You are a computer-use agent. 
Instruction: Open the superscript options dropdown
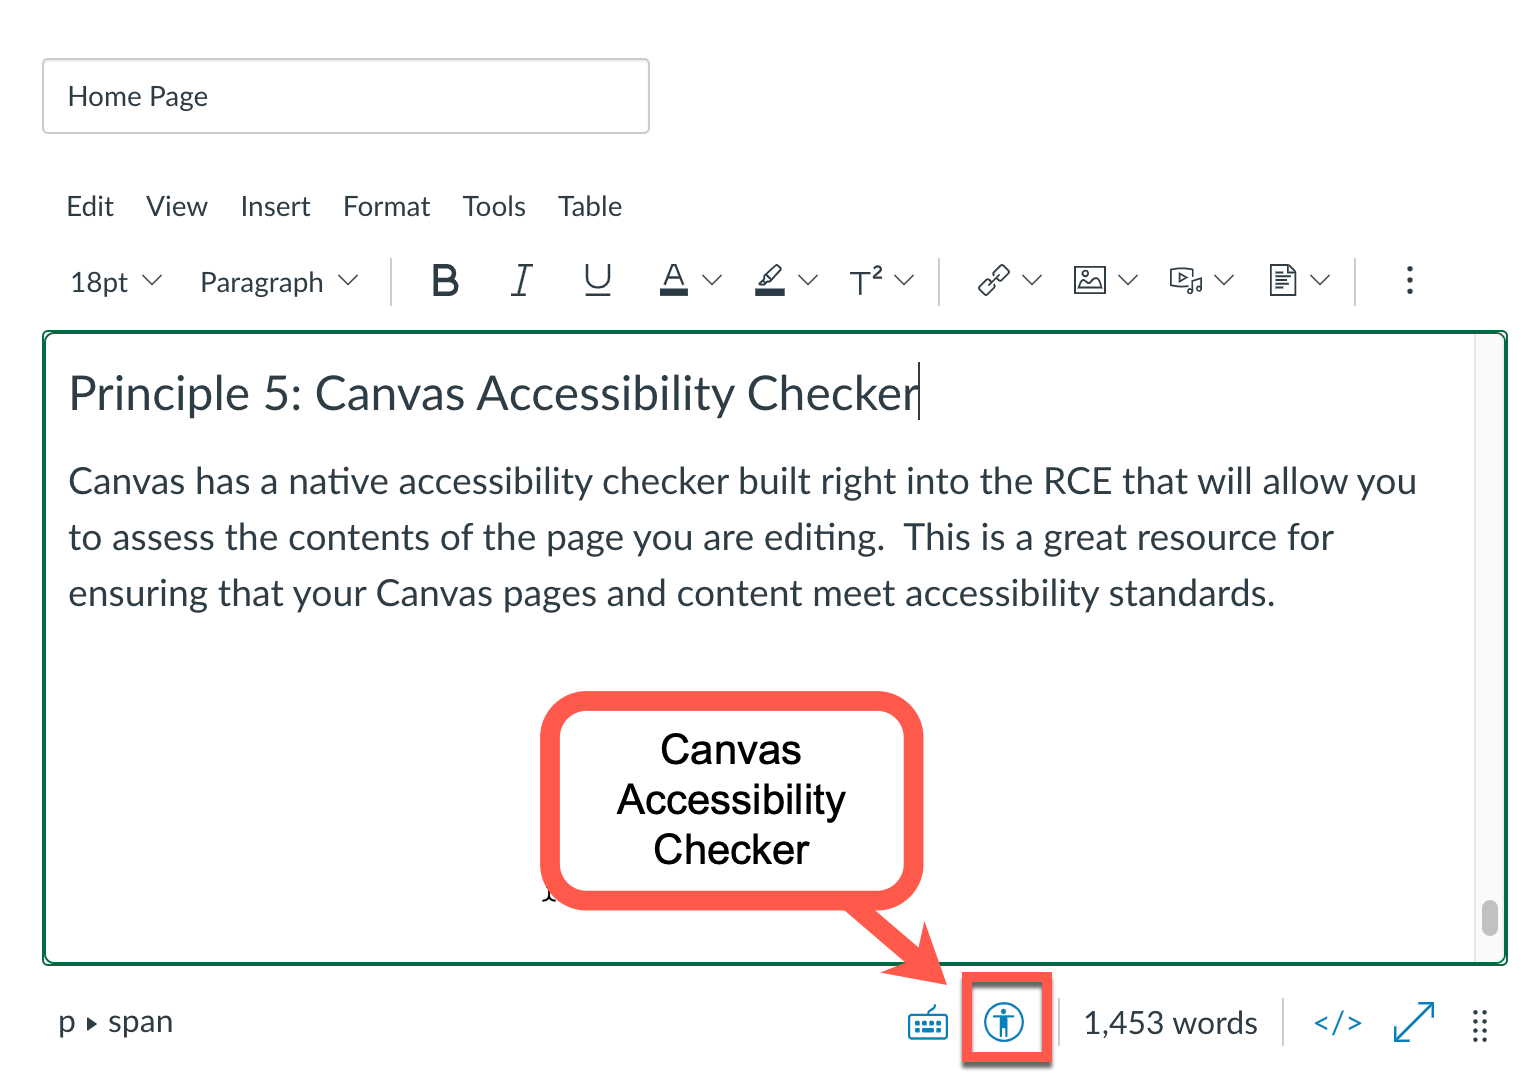904,281
